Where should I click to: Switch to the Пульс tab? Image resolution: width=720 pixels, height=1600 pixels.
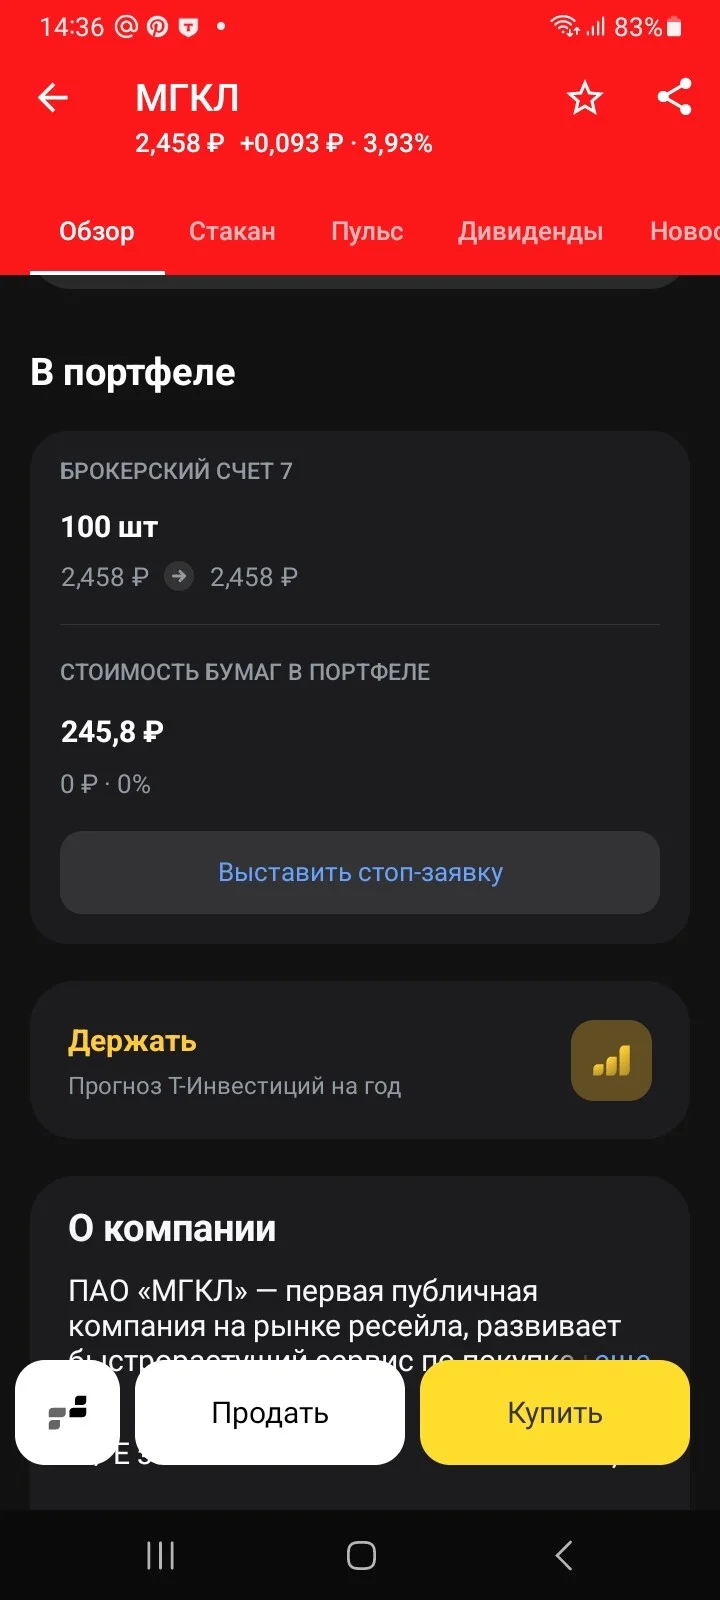coord(367,231)
